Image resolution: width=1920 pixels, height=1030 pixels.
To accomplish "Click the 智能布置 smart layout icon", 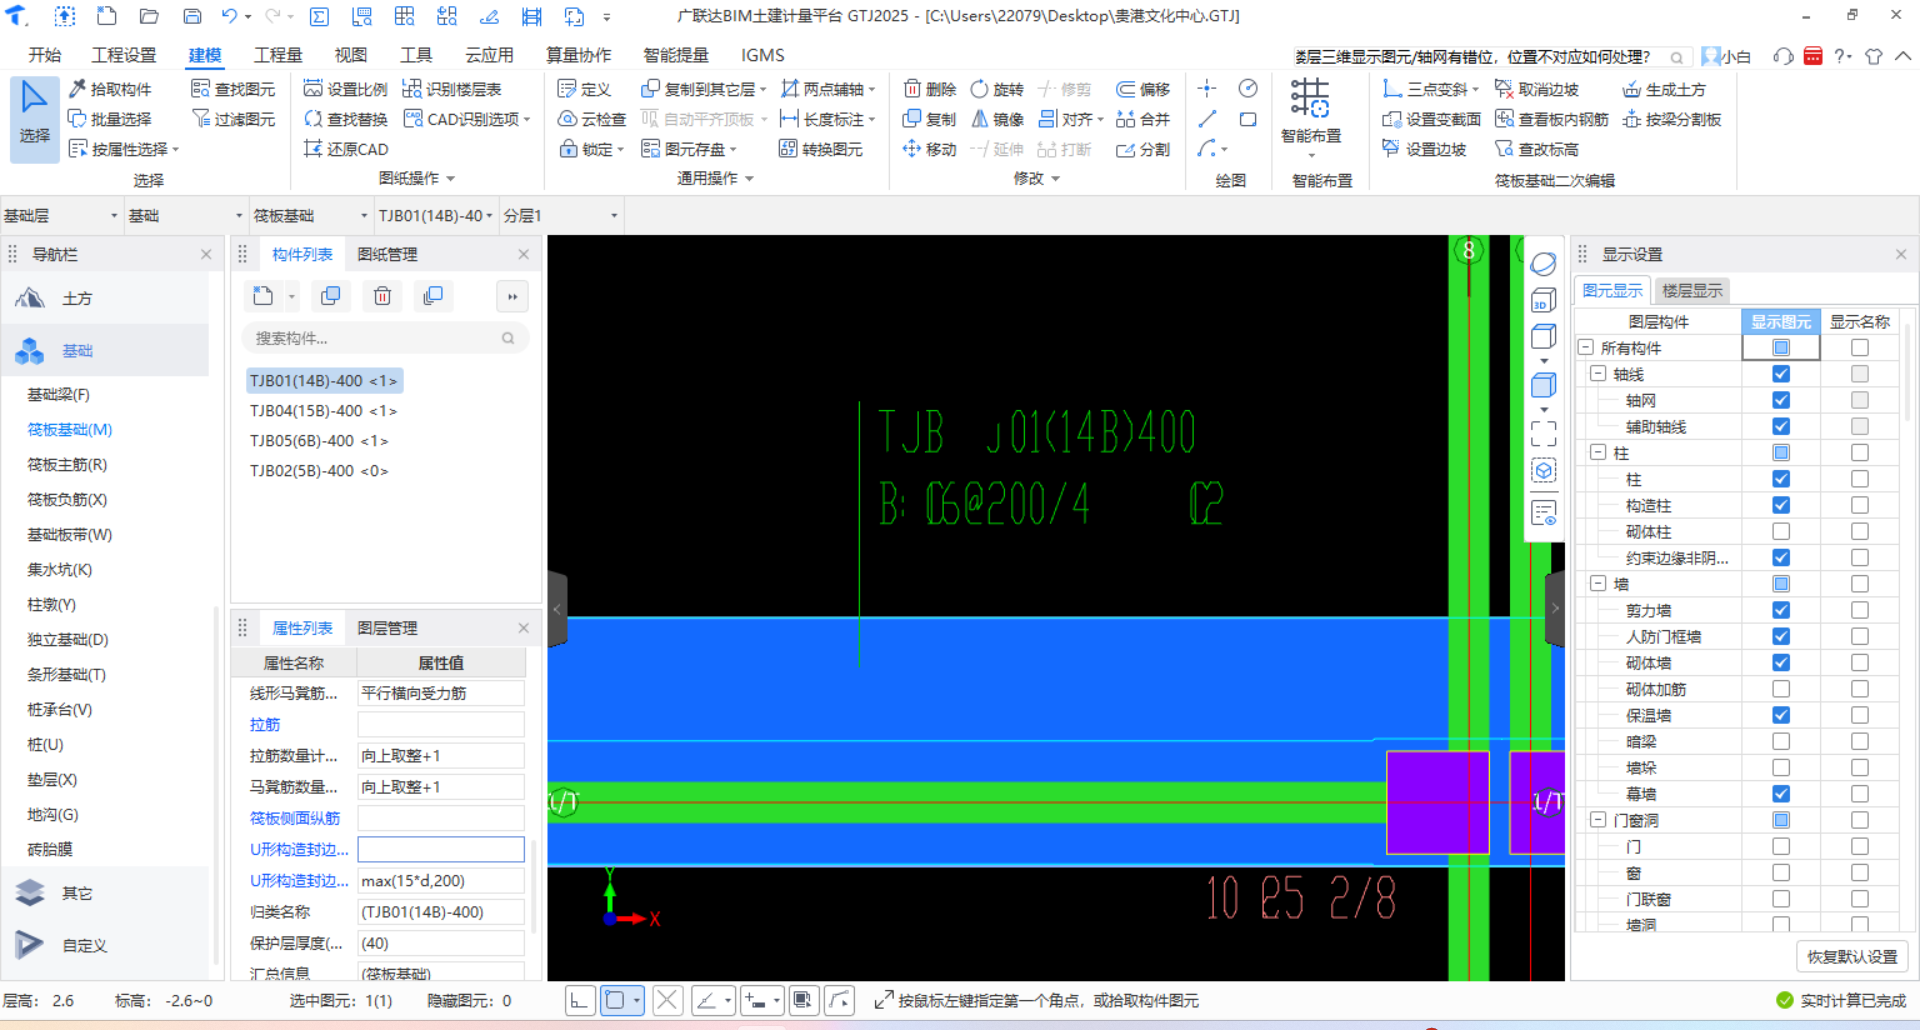I will point(1310,98).
